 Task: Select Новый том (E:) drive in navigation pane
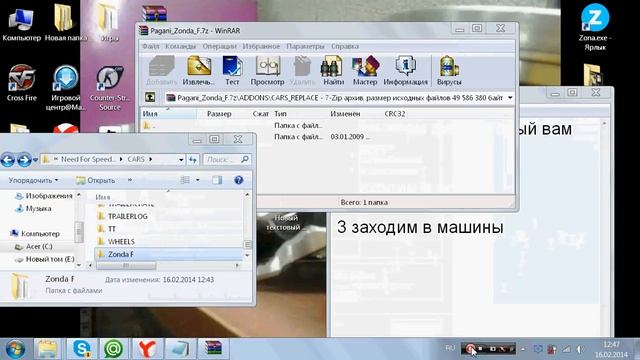click(44, 259)
